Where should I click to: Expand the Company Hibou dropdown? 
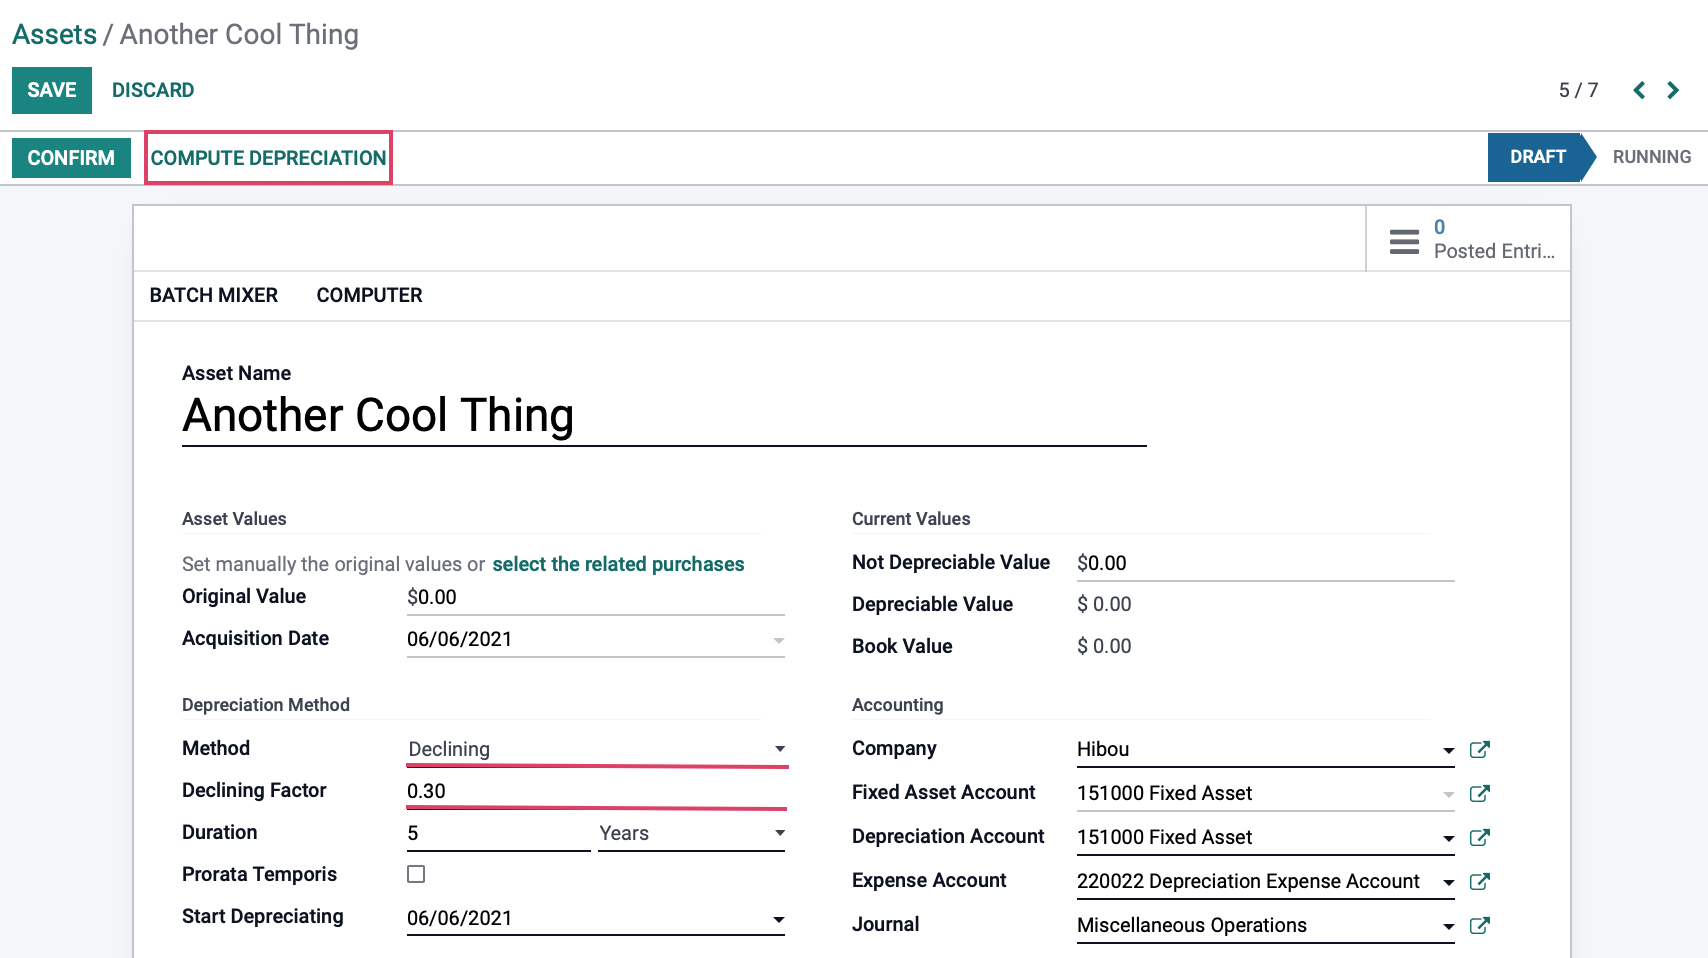coord(1448,750)
